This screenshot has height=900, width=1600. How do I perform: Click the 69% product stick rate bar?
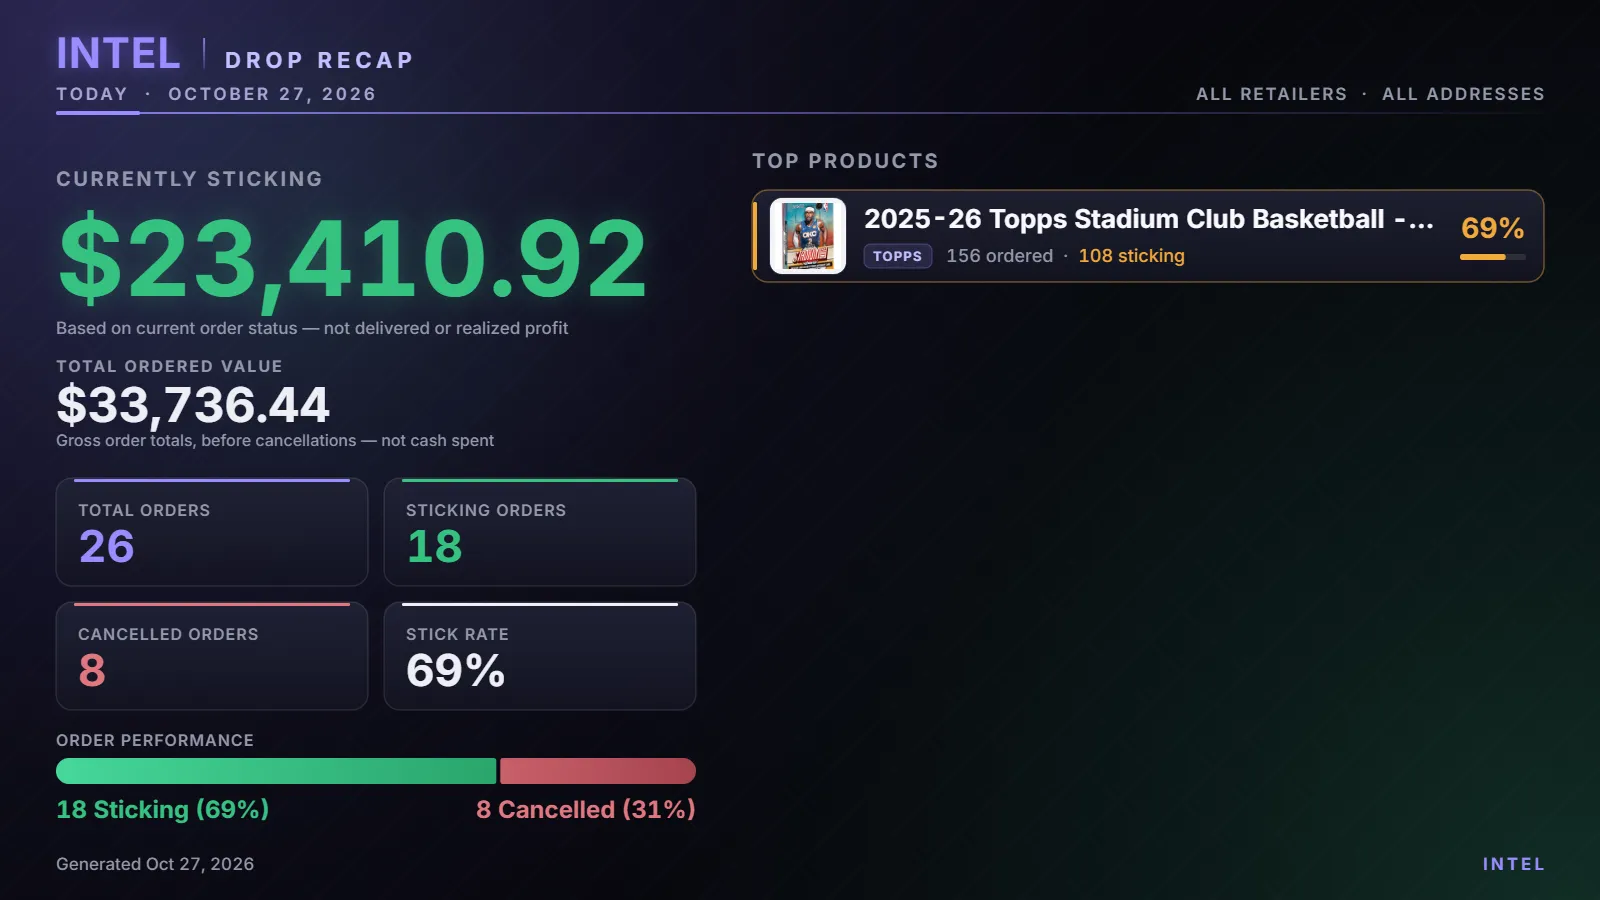[x=1492, y=257]
